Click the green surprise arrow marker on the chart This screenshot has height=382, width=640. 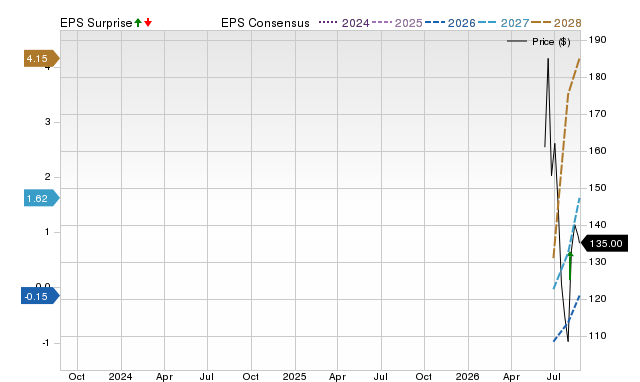(570, 266)
